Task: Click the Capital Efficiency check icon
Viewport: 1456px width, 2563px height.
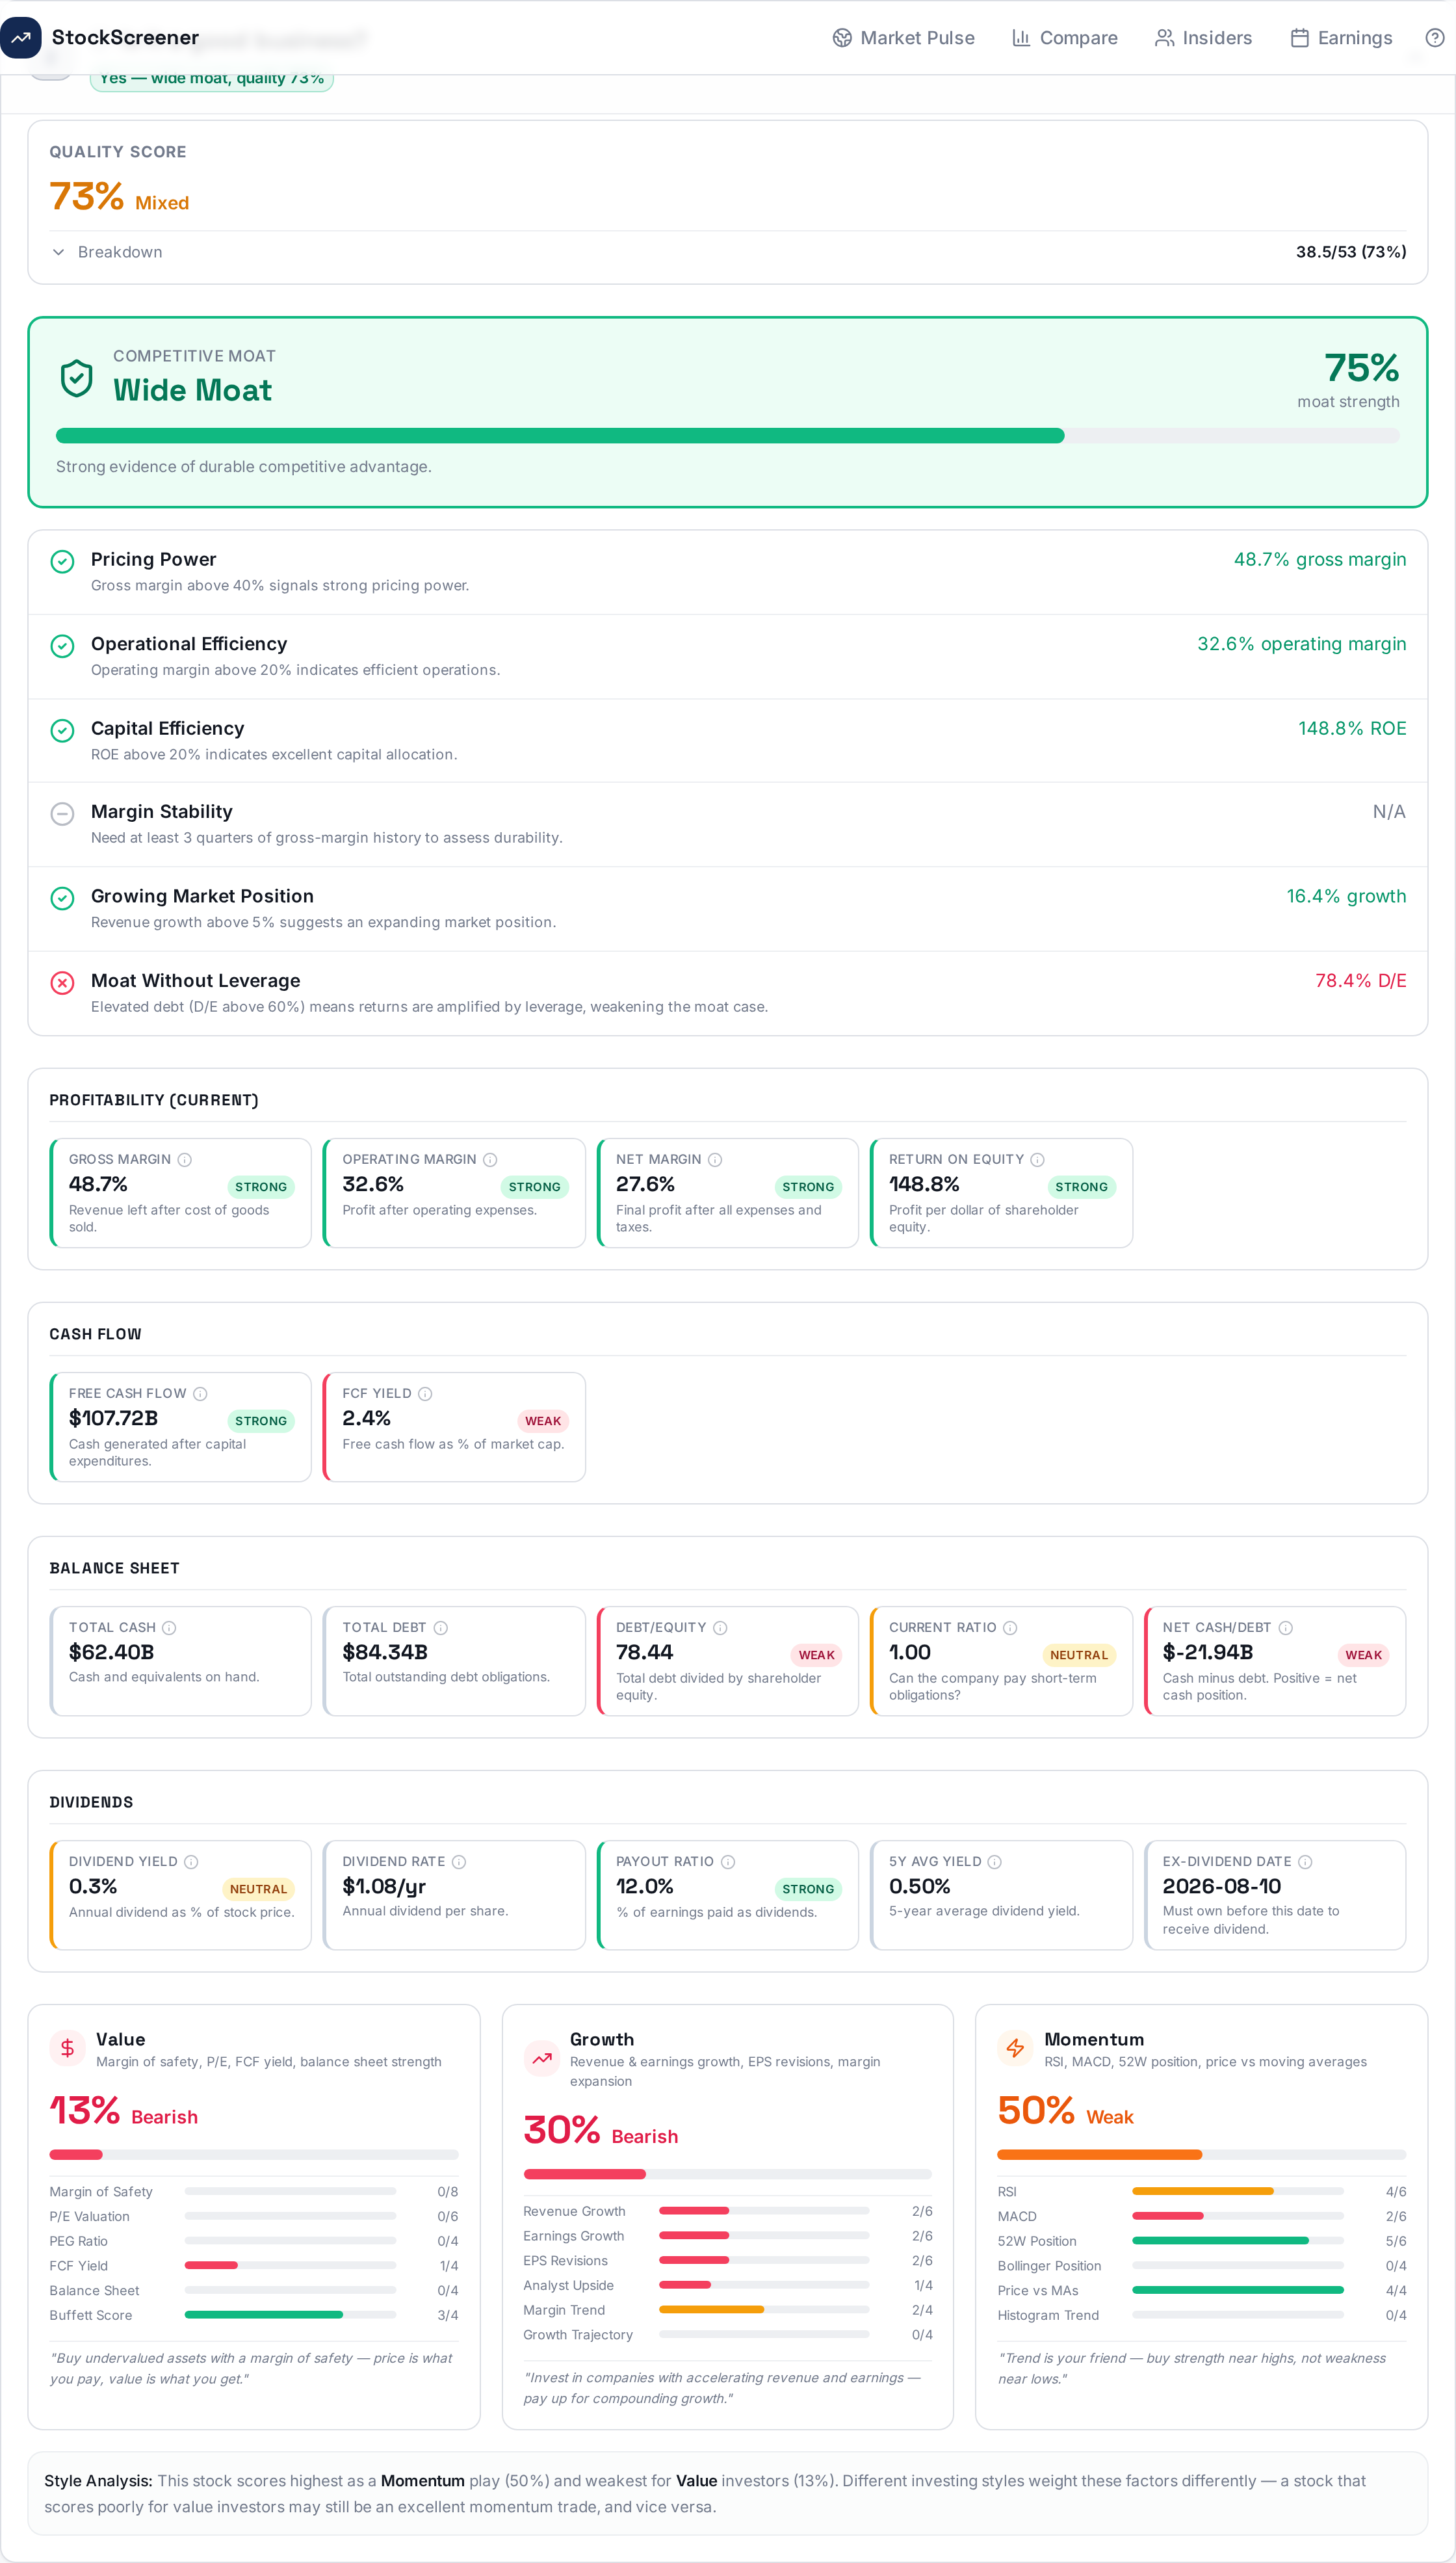Action: pyautogui.click(x=62, y=731)
